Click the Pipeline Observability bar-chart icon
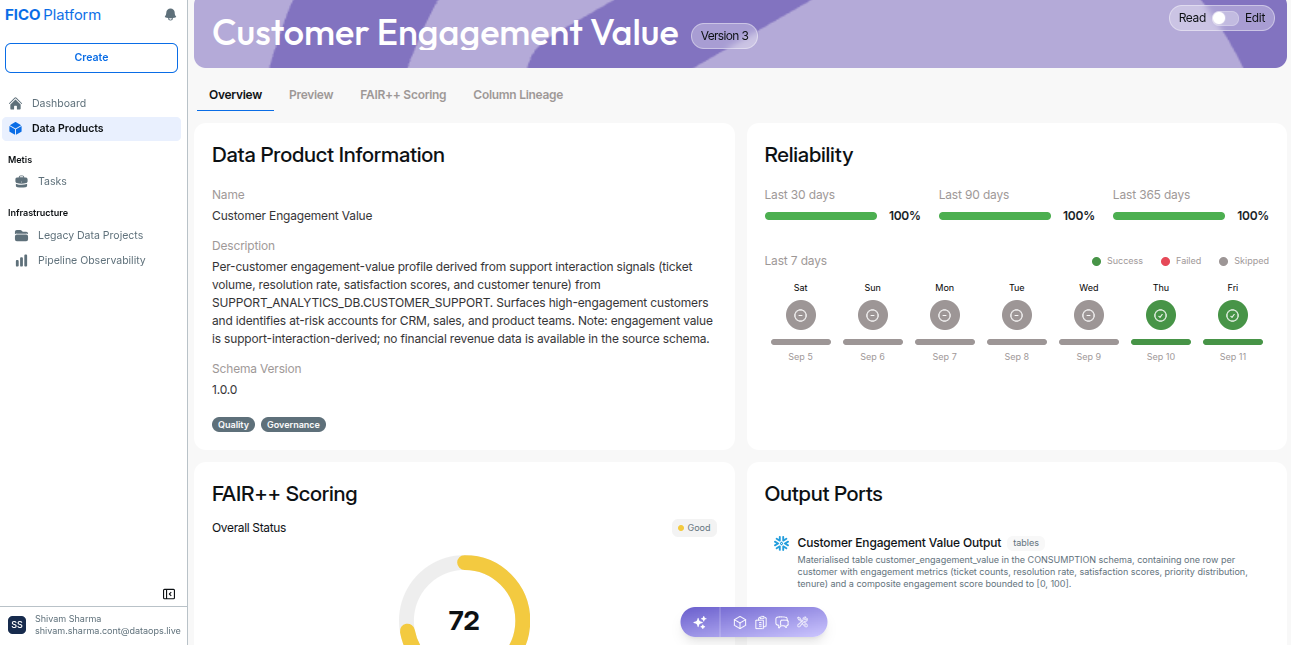 click(21, 260)
